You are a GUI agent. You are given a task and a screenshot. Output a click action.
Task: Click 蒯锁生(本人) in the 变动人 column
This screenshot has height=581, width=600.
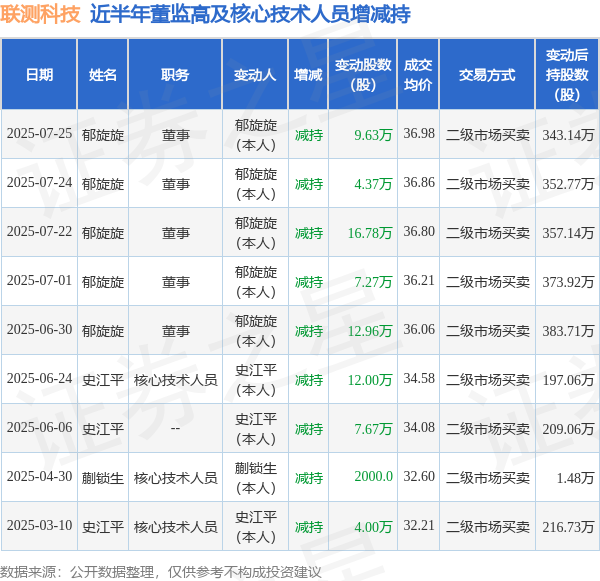[256, 478]
